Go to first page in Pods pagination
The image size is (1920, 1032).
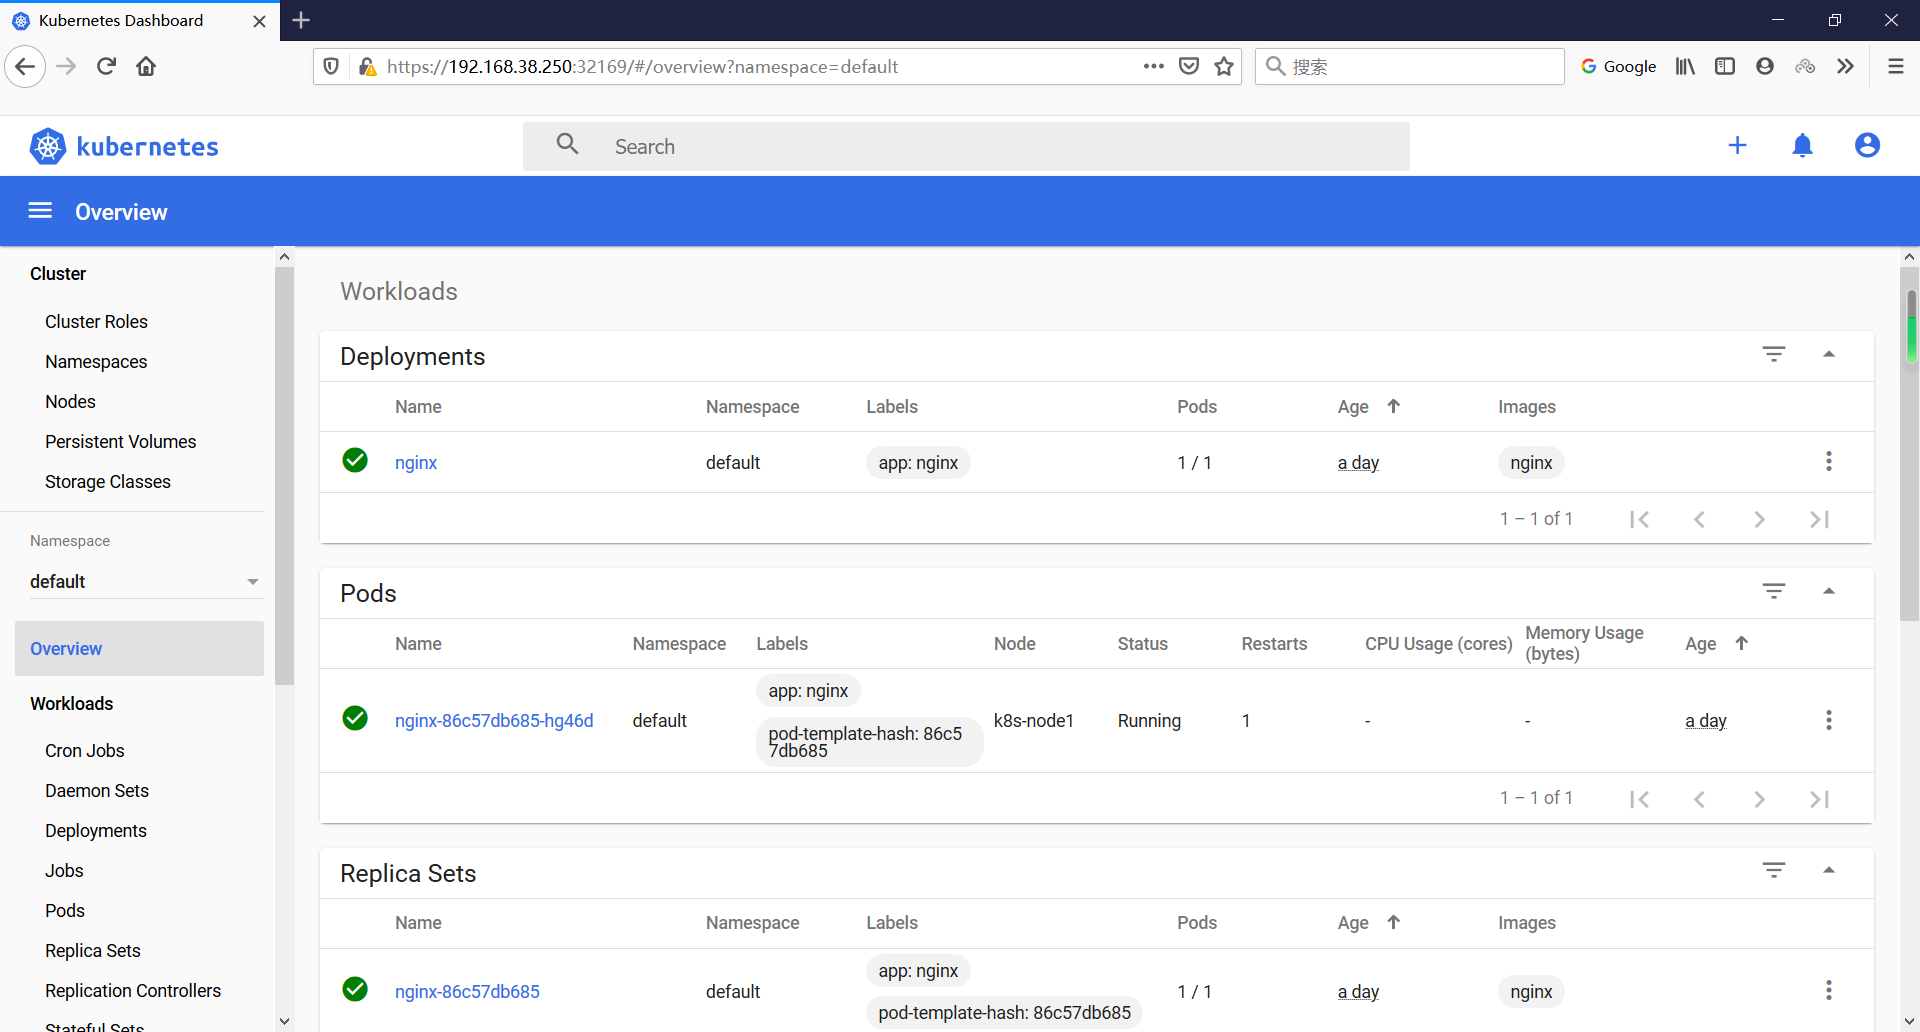click(x=1639, y=799)
